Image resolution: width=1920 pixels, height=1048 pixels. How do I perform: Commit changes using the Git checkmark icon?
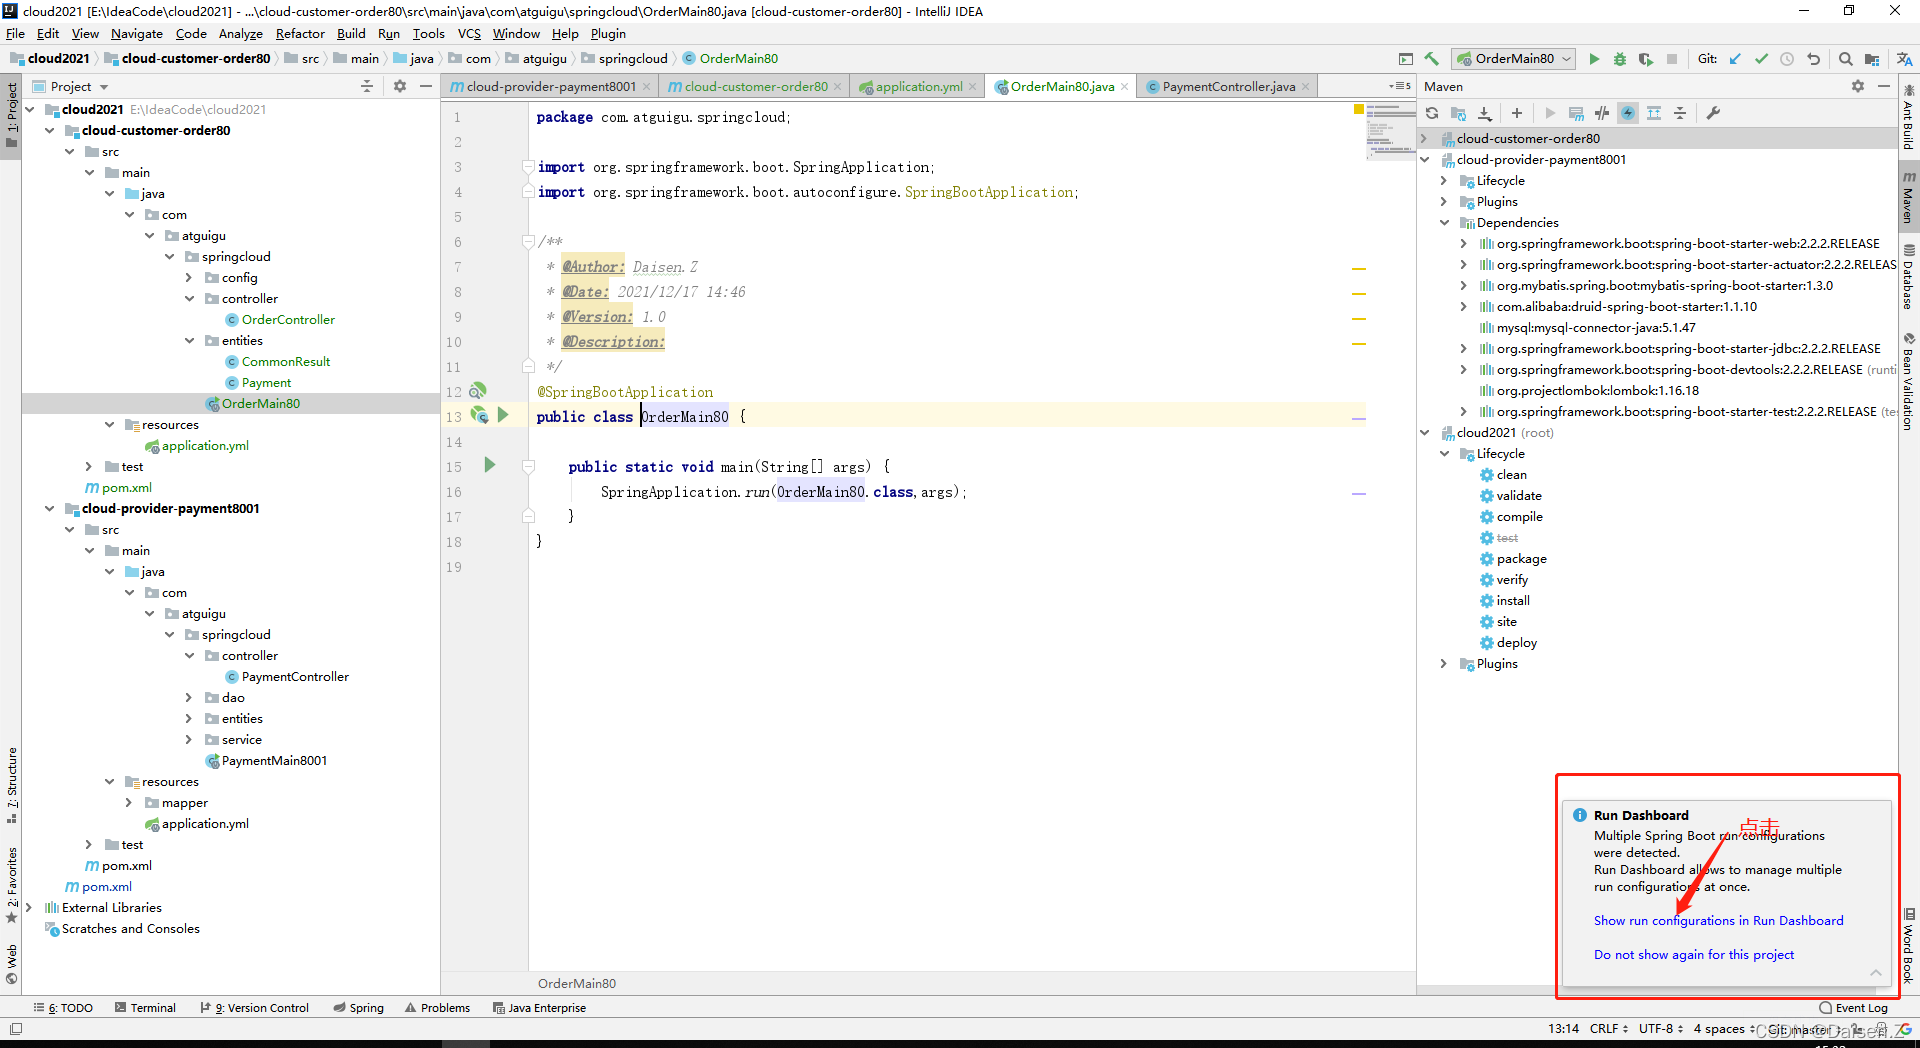1761,59
